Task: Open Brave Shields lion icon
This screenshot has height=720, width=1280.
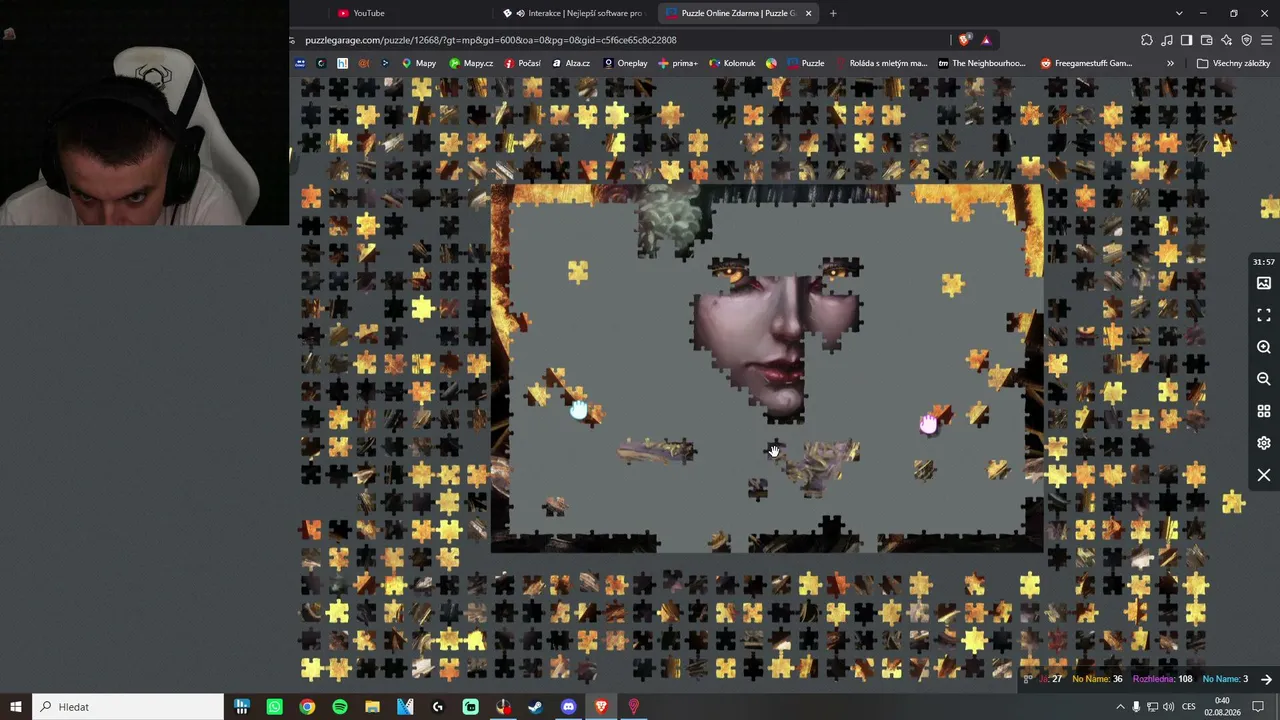Action: [x=964, y=40]
